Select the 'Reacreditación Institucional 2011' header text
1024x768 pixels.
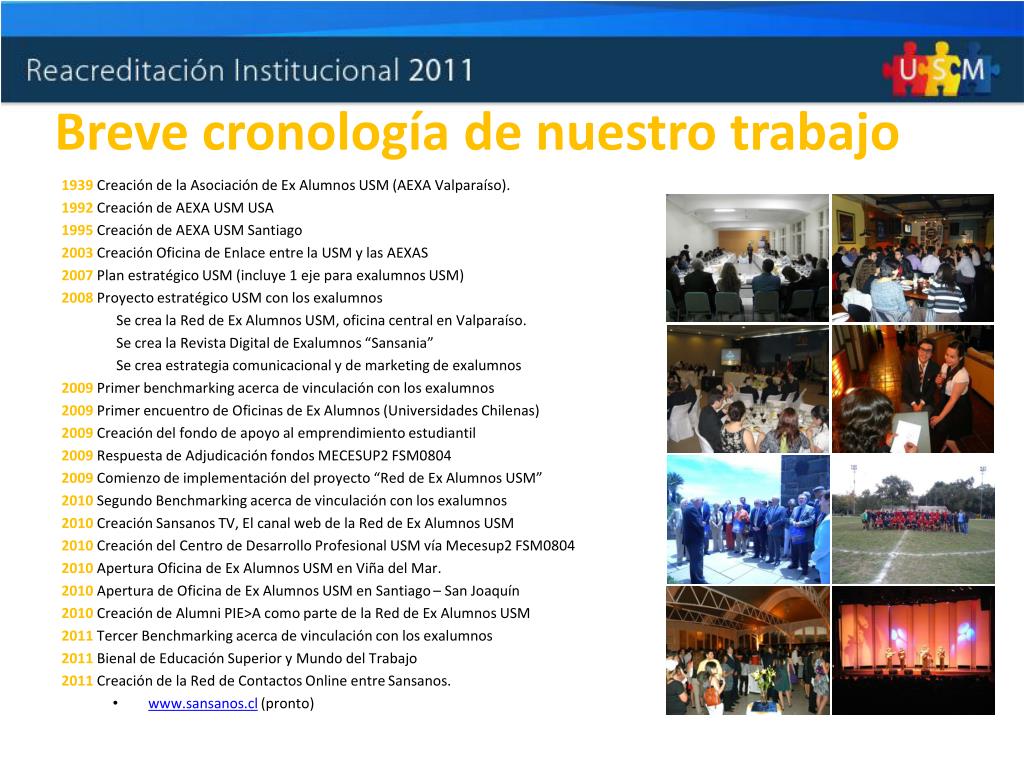click(x=249, y=70)
